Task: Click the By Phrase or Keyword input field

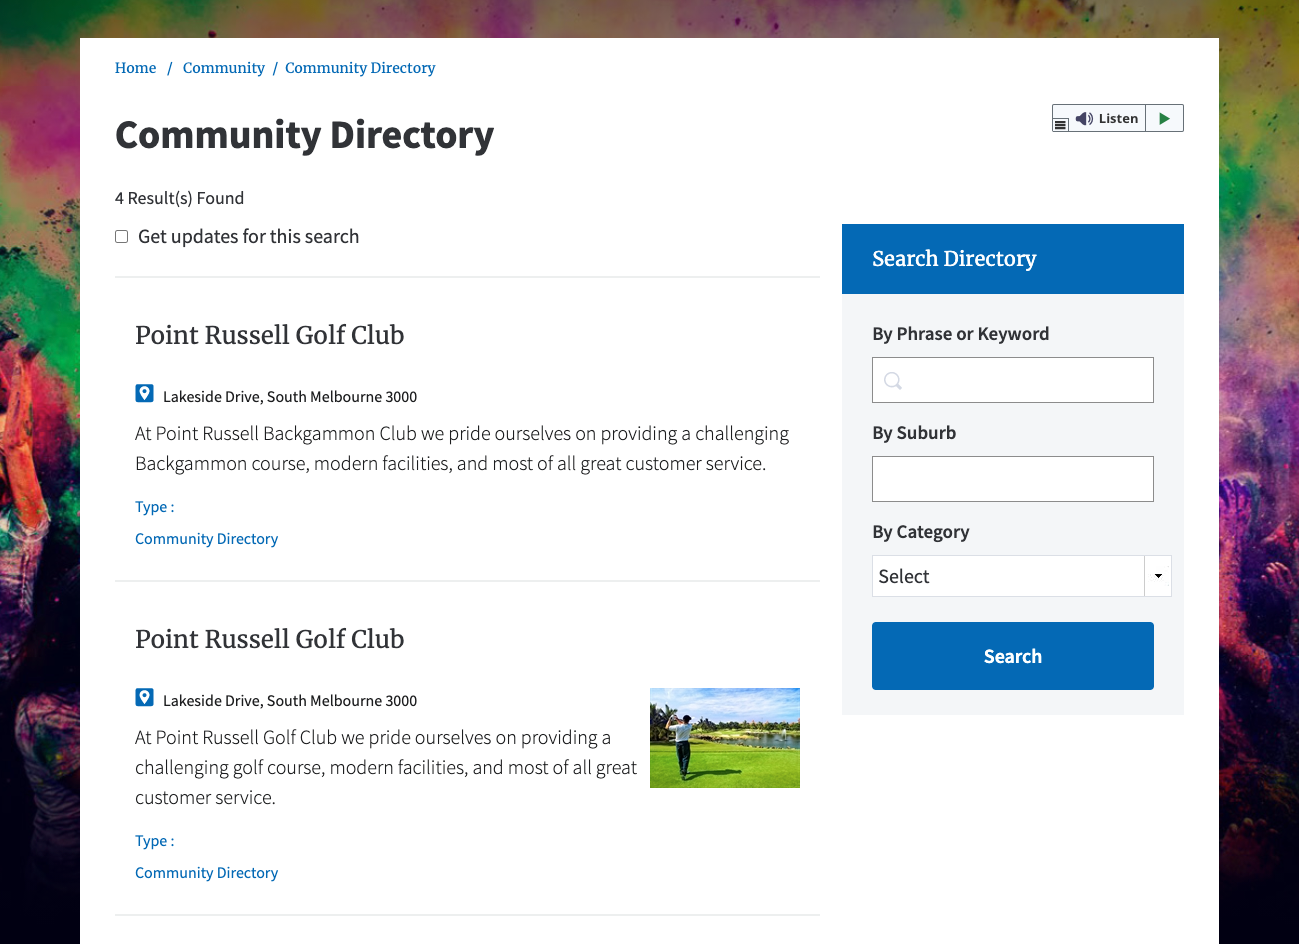Action: pyautogui.click(x=1012, y=380)
